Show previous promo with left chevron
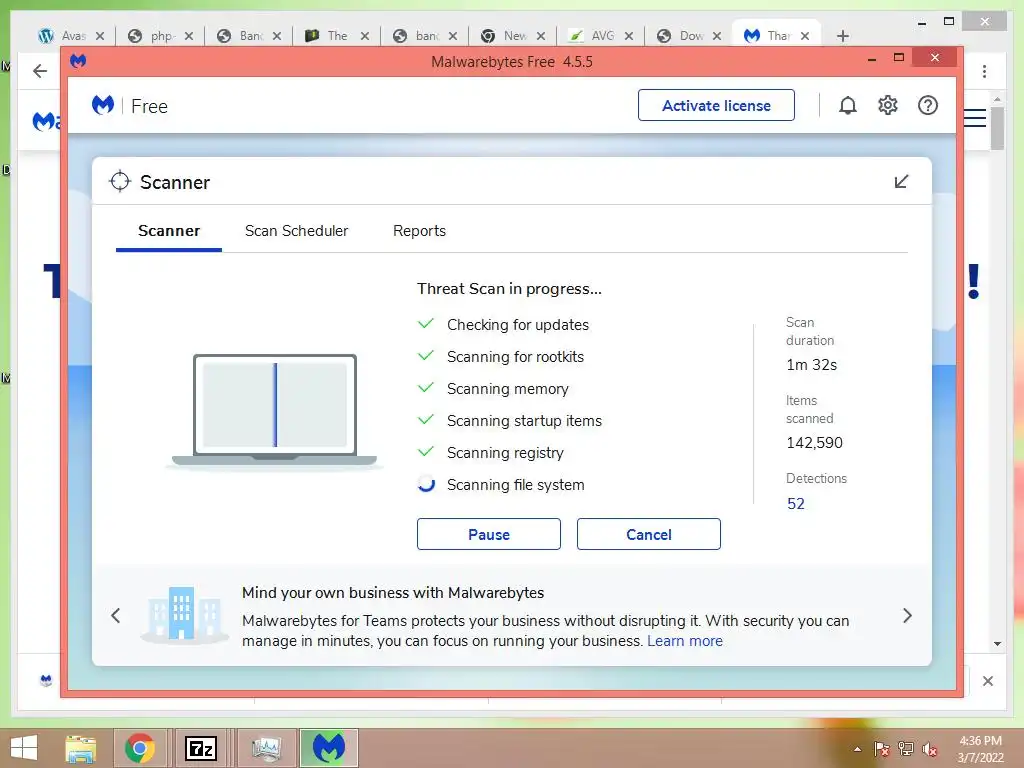 pyautogui.click(x=116, y=615)
